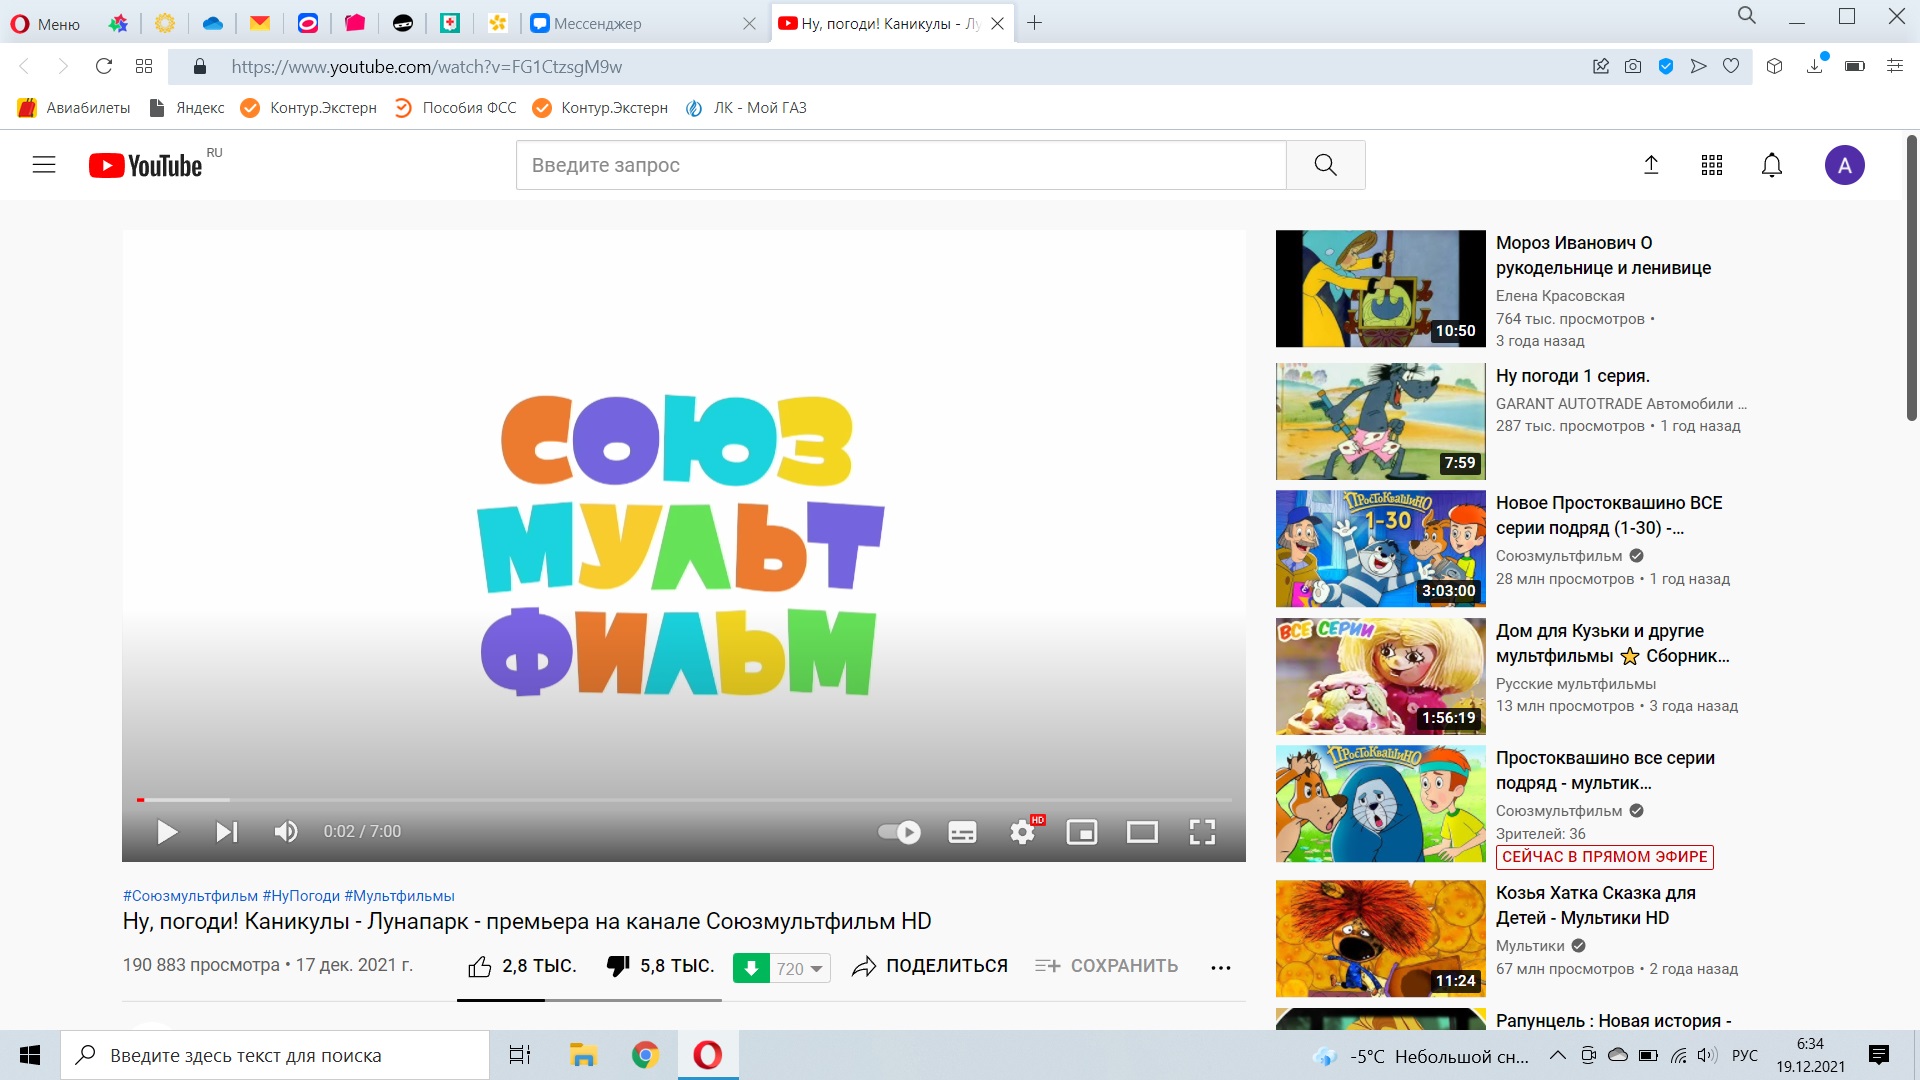Toggle subtitles in video player
This screenshot has width=1920, height=1080.
click(x=962, y=832)
